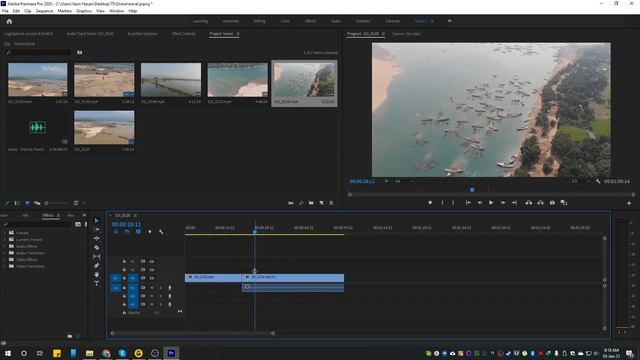
Task: Click the Go to In button
Action: pyautogui.click(x=468, y=202)
